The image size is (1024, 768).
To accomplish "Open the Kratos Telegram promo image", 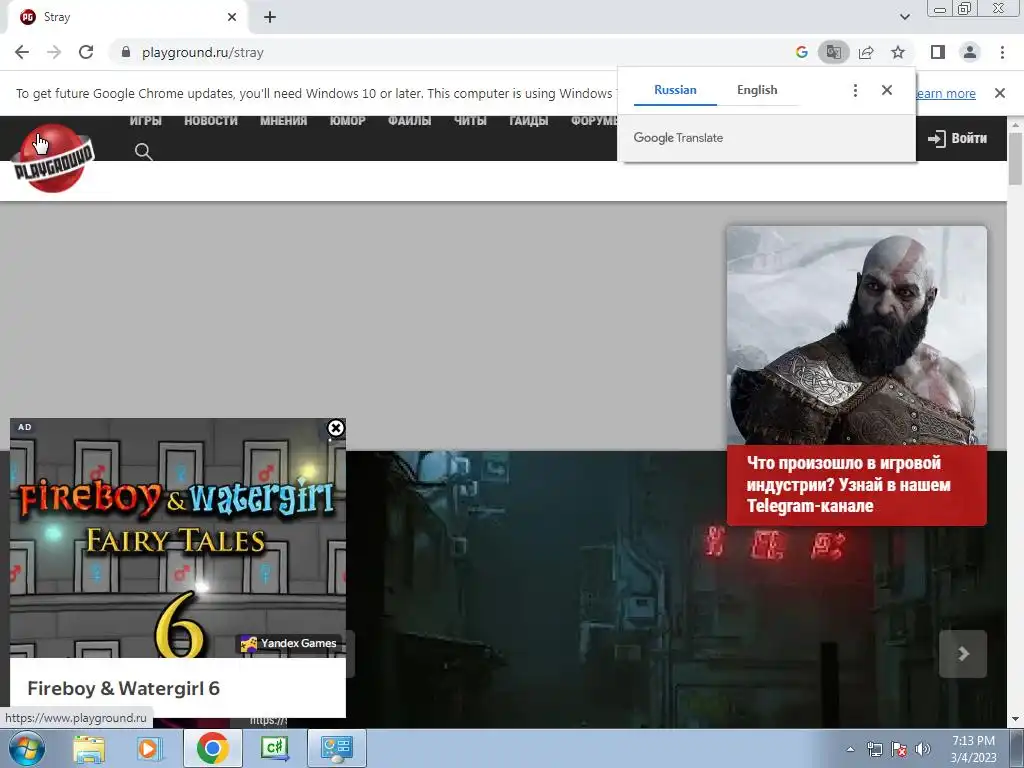I will tap(857, 335).
